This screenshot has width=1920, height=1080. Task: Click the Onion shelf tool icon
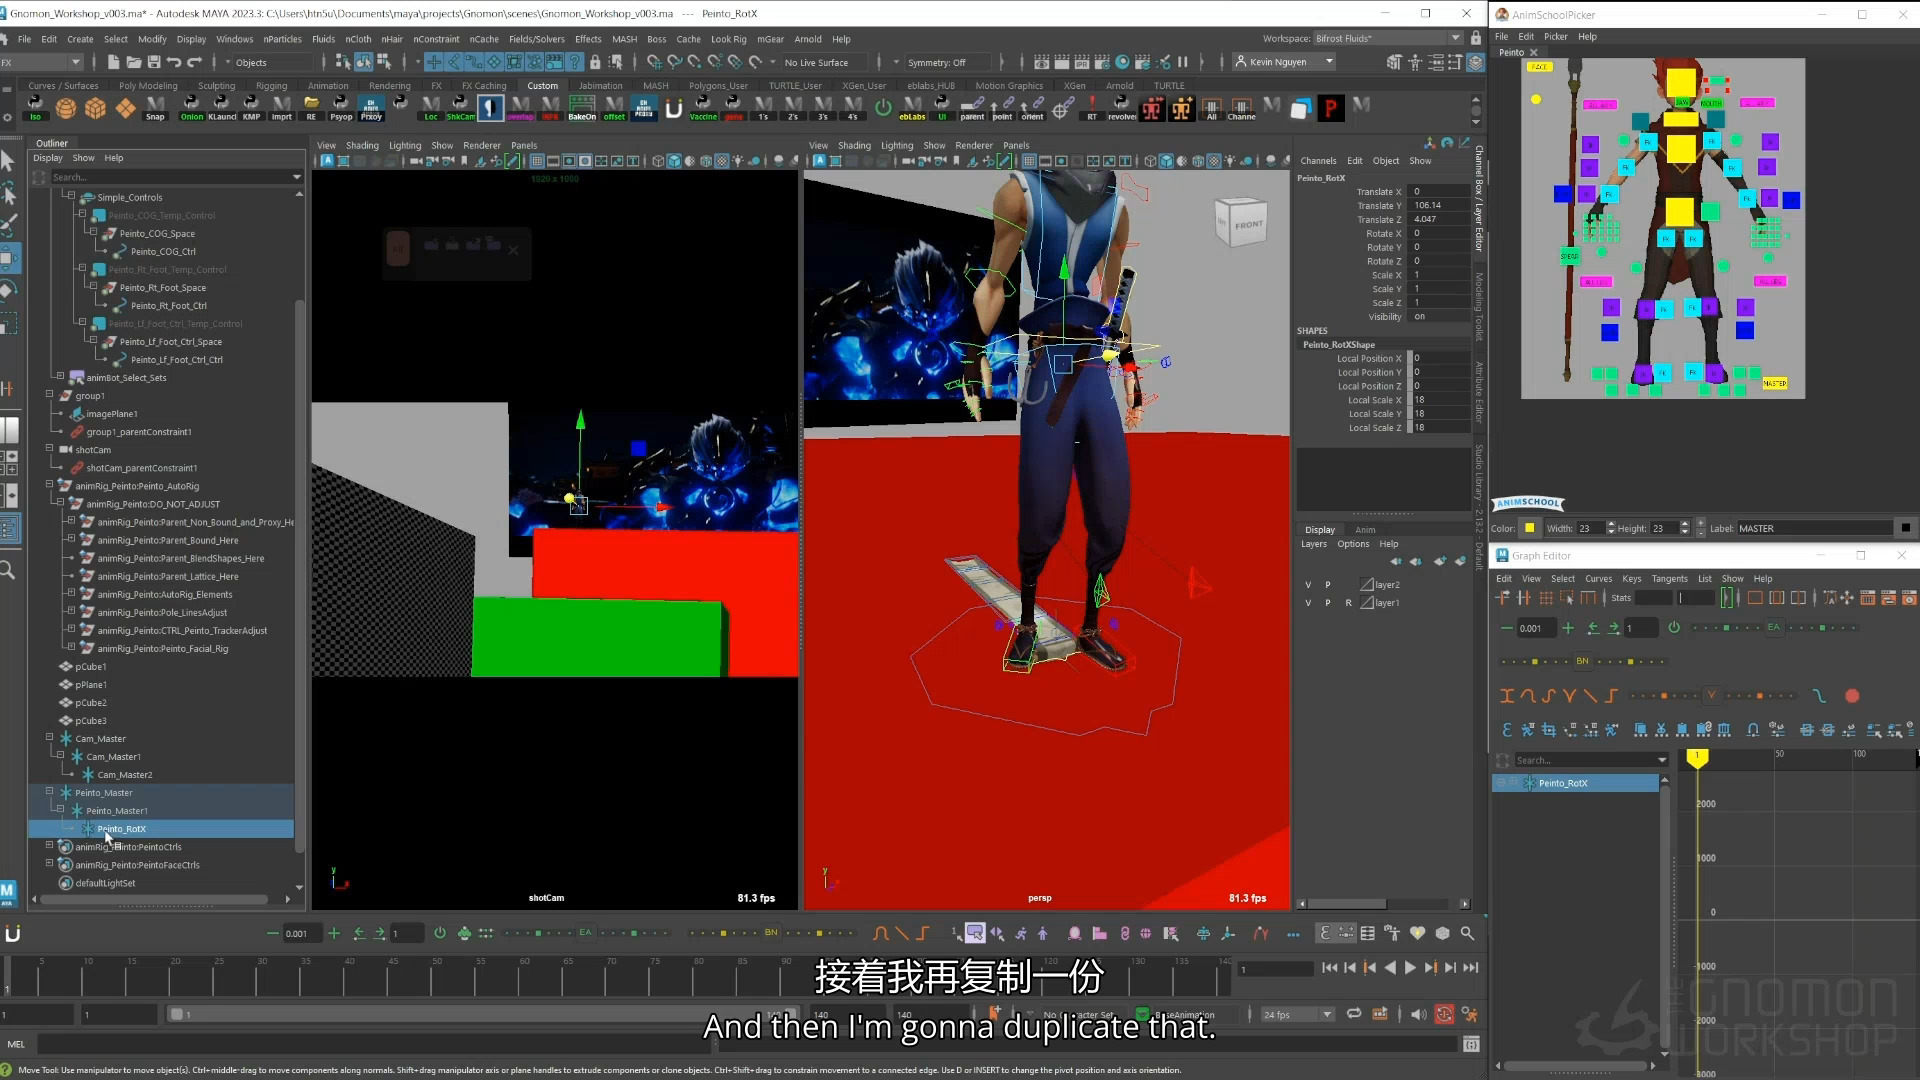(191, 106)
